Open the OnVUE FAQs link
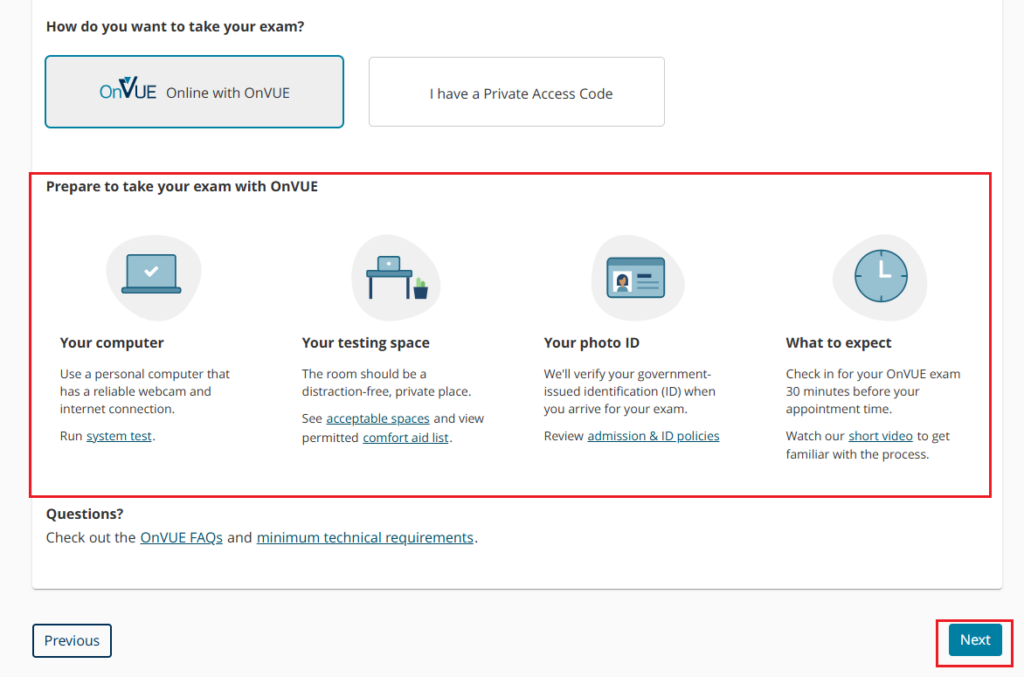This screenshot has width=1024, height=677. click(x=181, y=537)
